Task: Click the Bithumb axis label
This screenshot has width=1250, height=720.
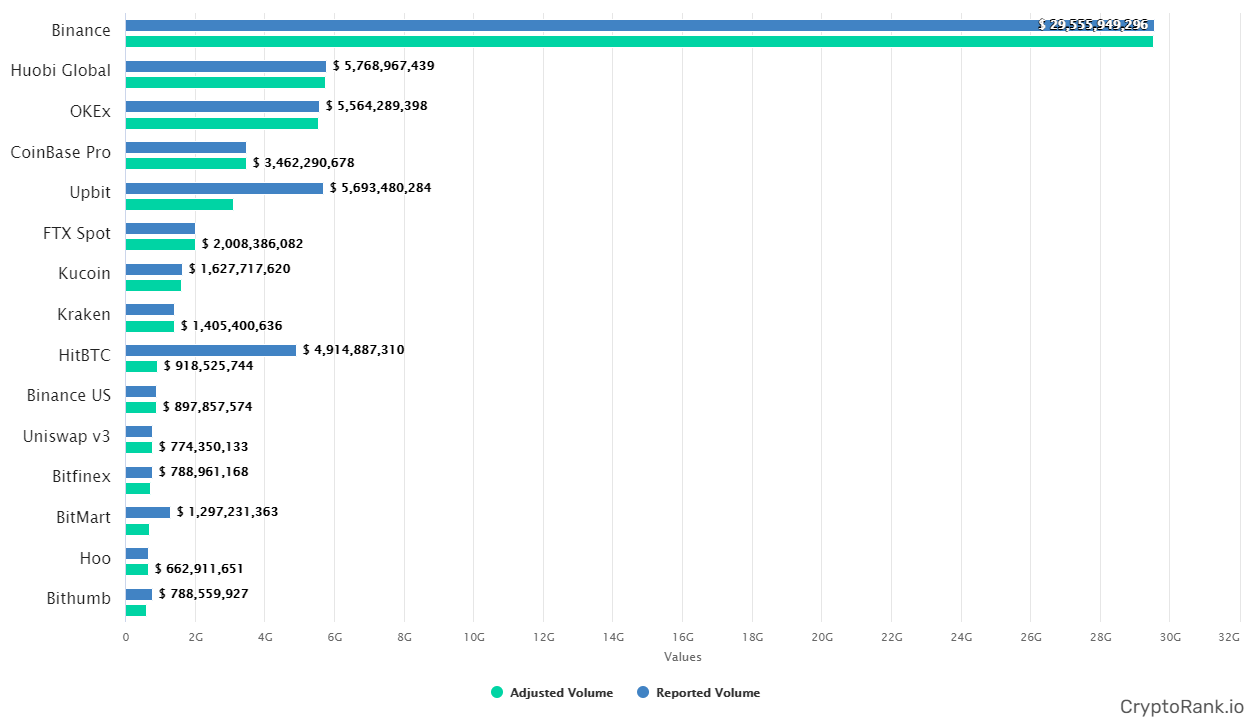Action: click(79, 599)
